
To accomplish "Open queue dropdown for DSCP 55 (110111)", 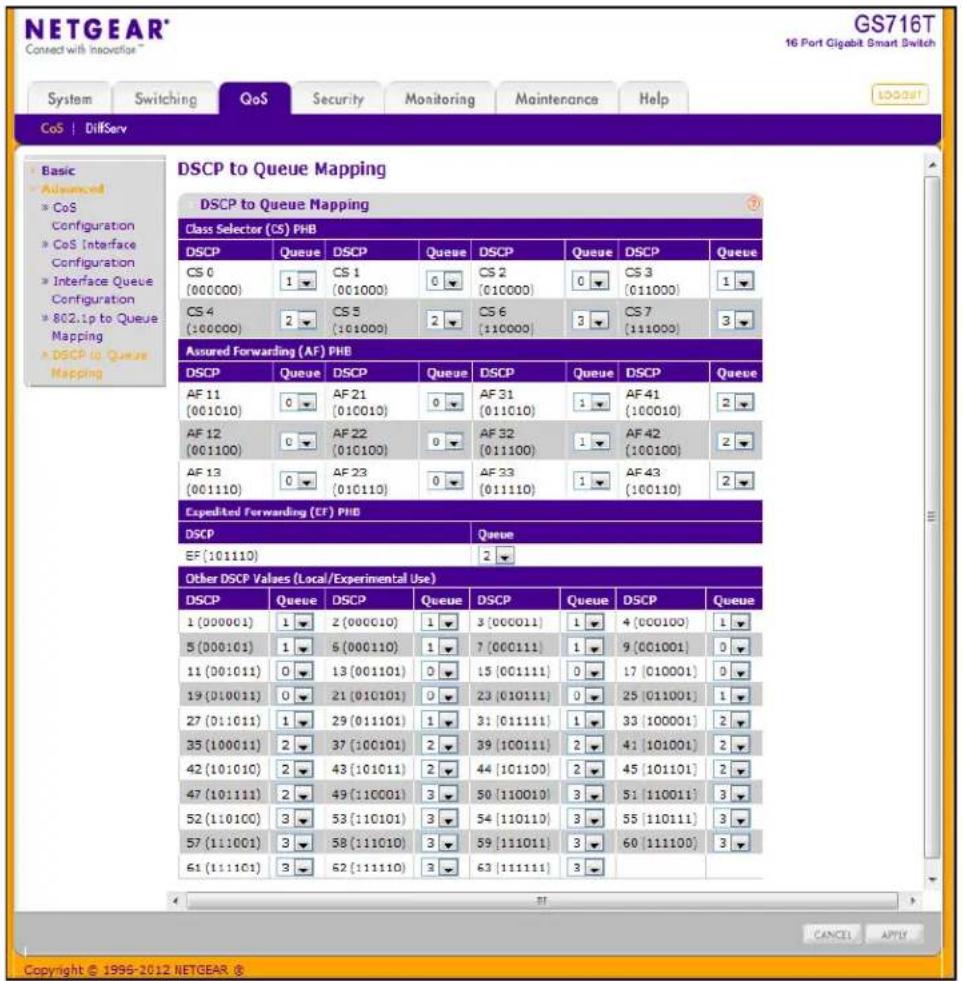I will [732, 818].
